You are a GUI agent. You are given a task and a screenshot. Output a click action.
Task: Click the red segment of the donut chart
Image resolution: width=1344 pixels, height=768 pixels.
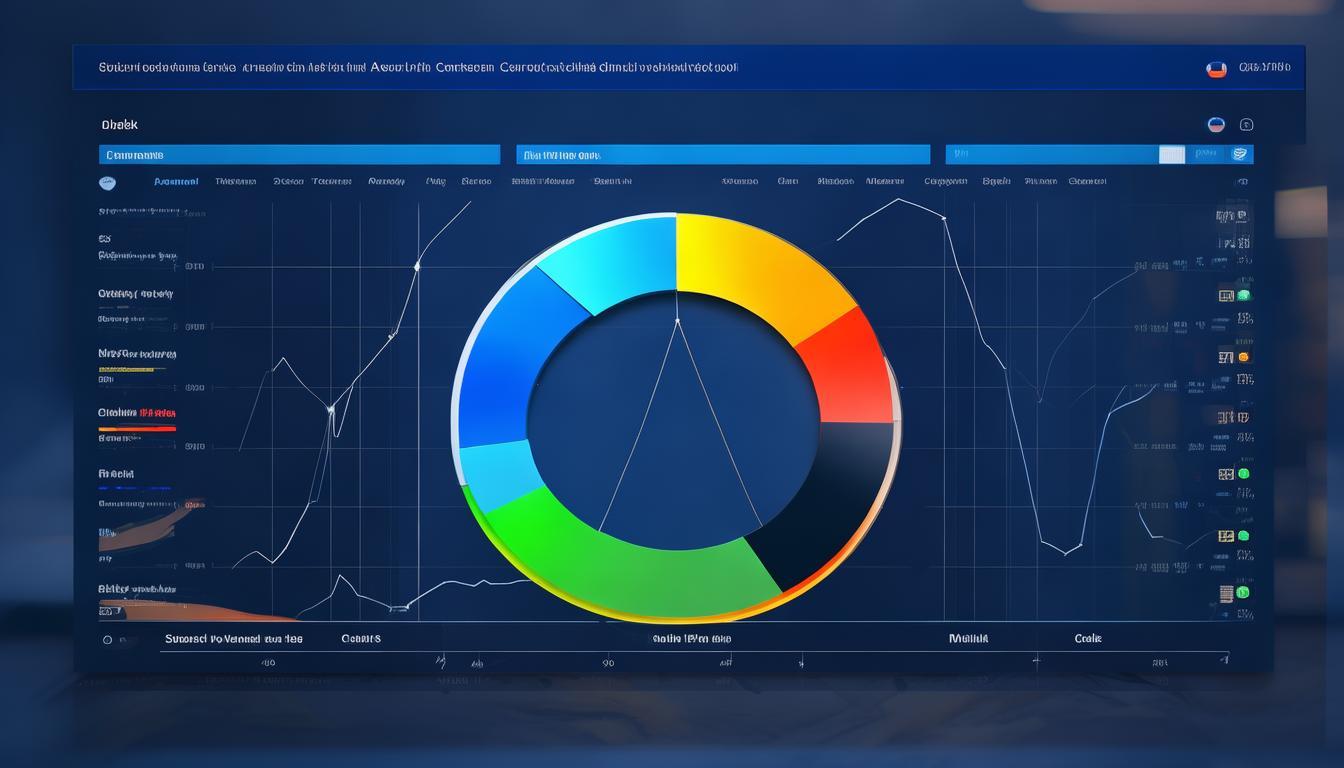click(x=847, y=371)
